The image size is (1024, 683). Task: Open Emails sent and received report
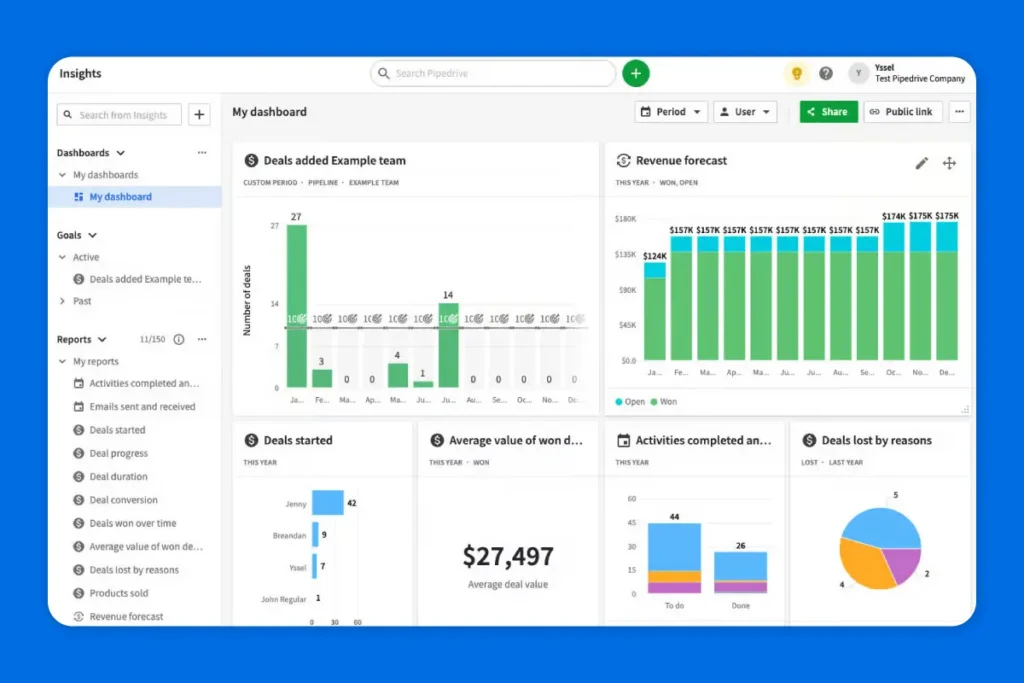click(x=135, y=407)
